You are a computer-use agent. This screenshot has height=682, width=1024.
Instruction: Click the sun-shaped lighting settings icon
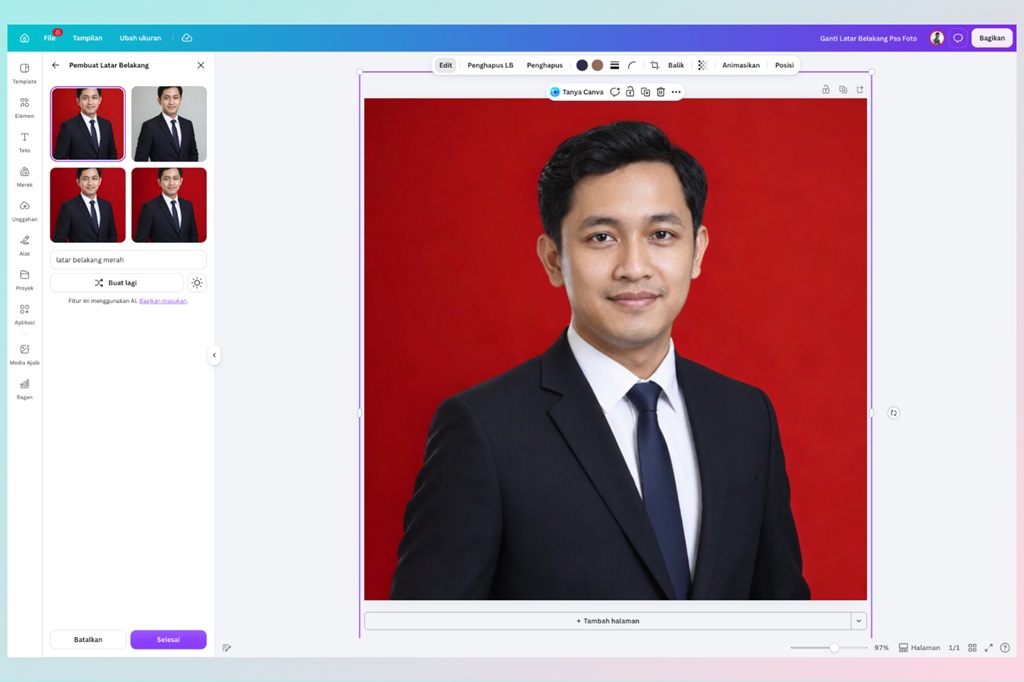coord(197,283)
